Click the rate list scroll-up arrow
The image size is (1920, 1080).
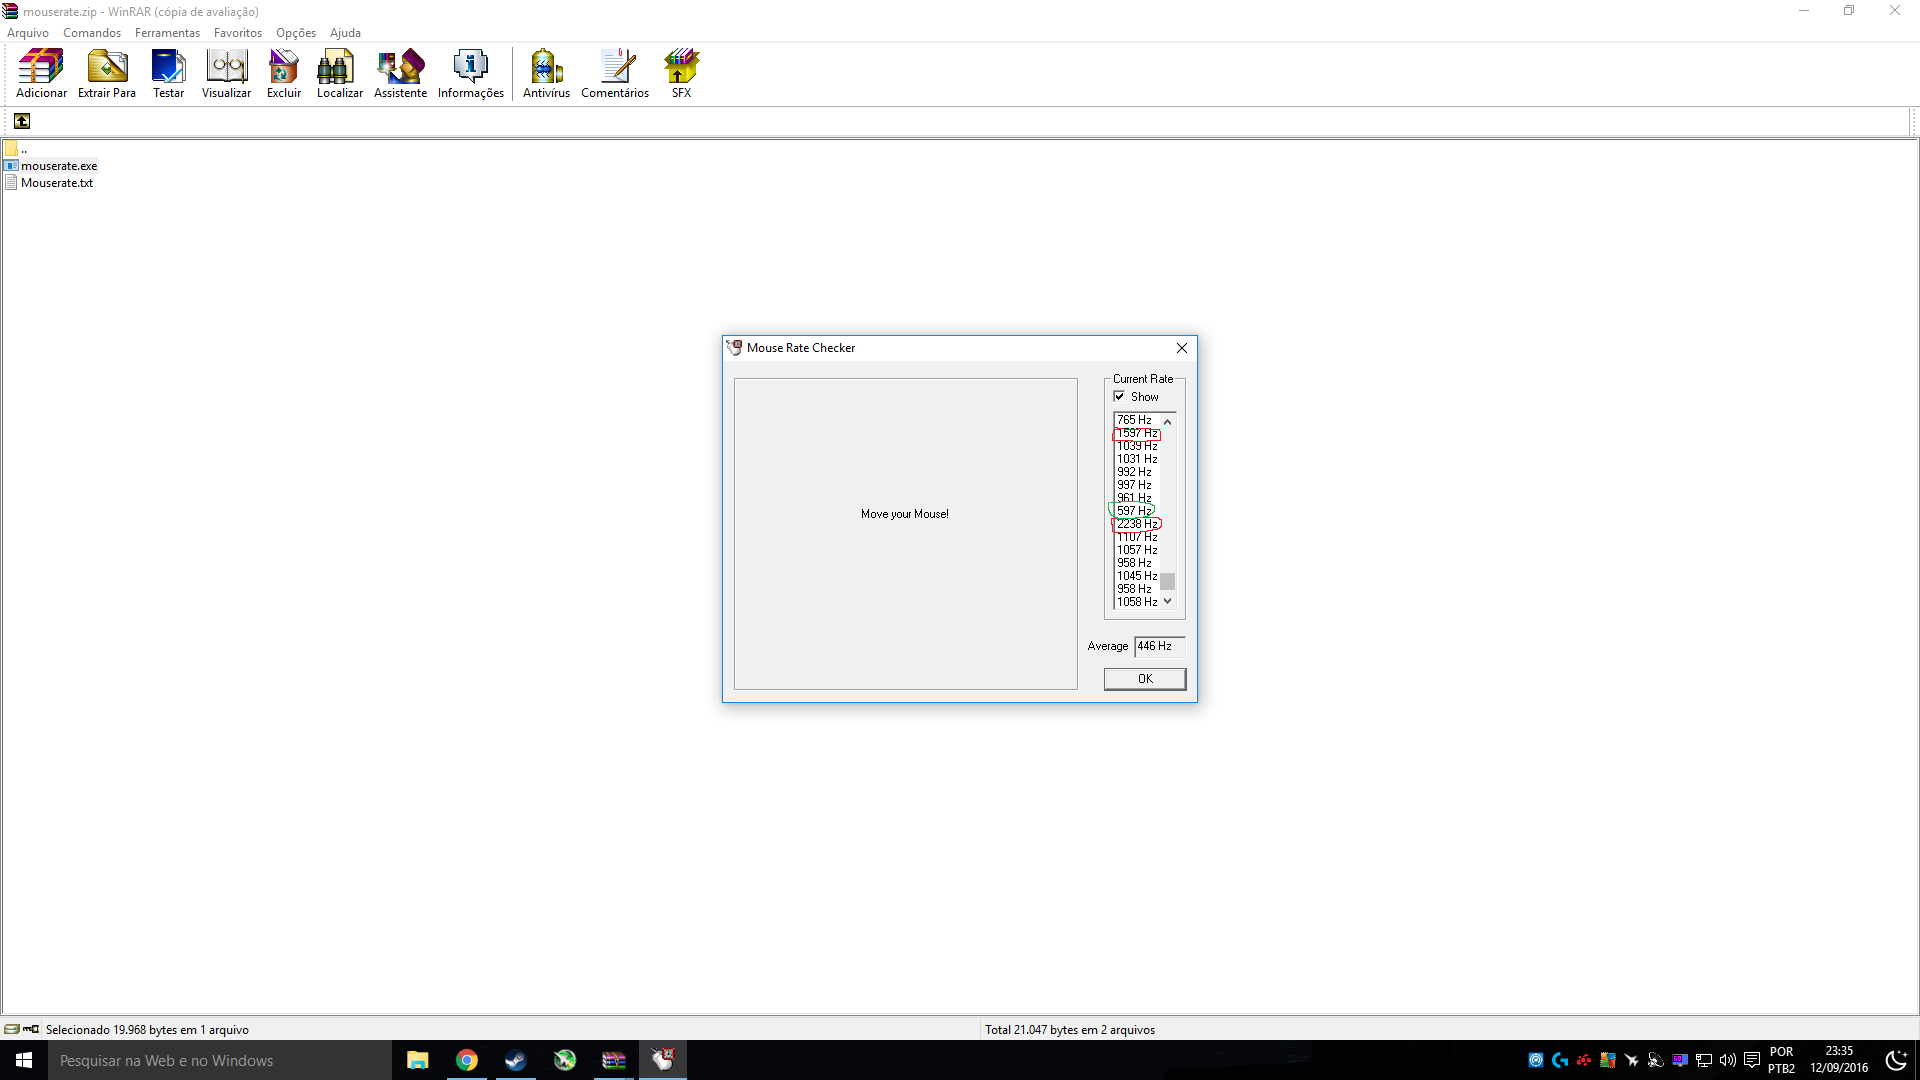[1167, 422]
